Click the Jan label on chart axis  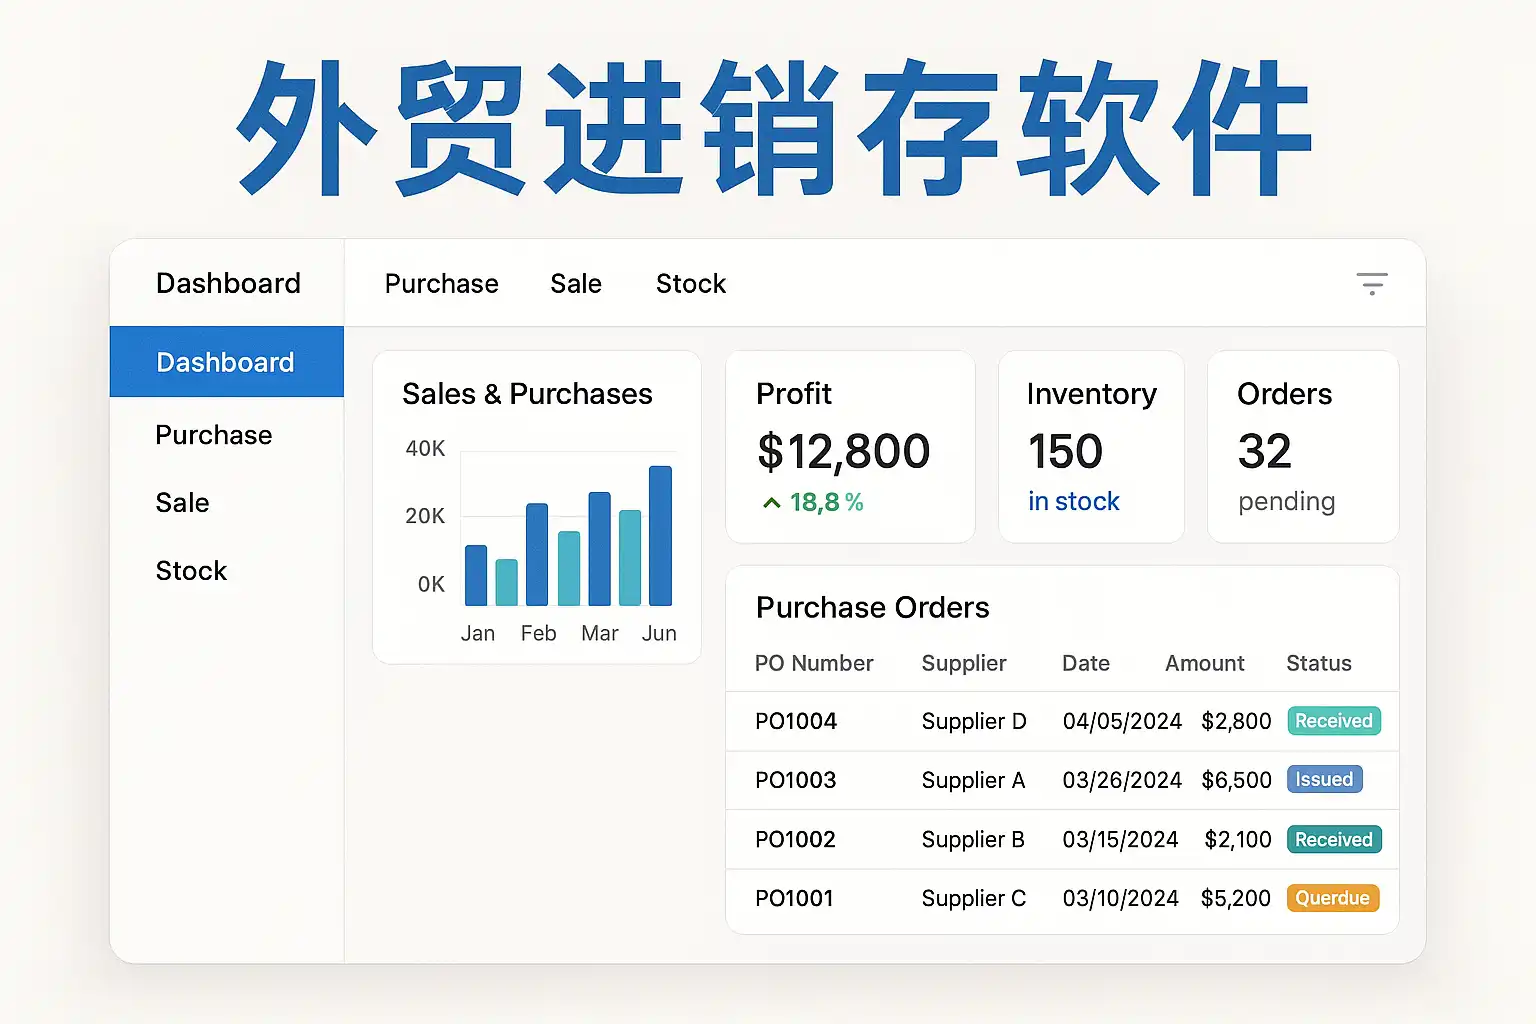[478, 633]
